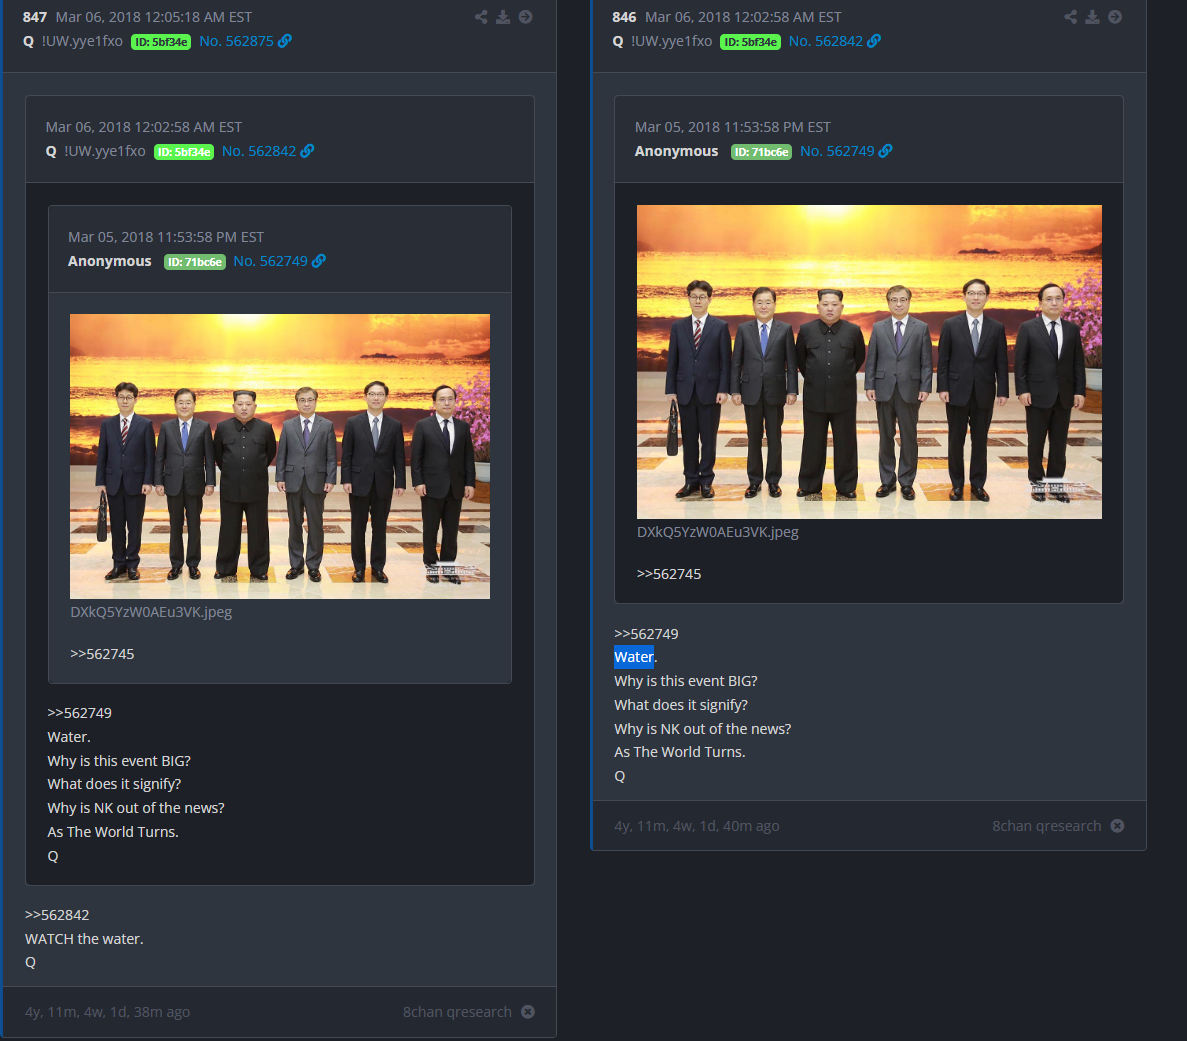Click 8chan qresearch label in post 847 footer

click(x=457, y=1011)
